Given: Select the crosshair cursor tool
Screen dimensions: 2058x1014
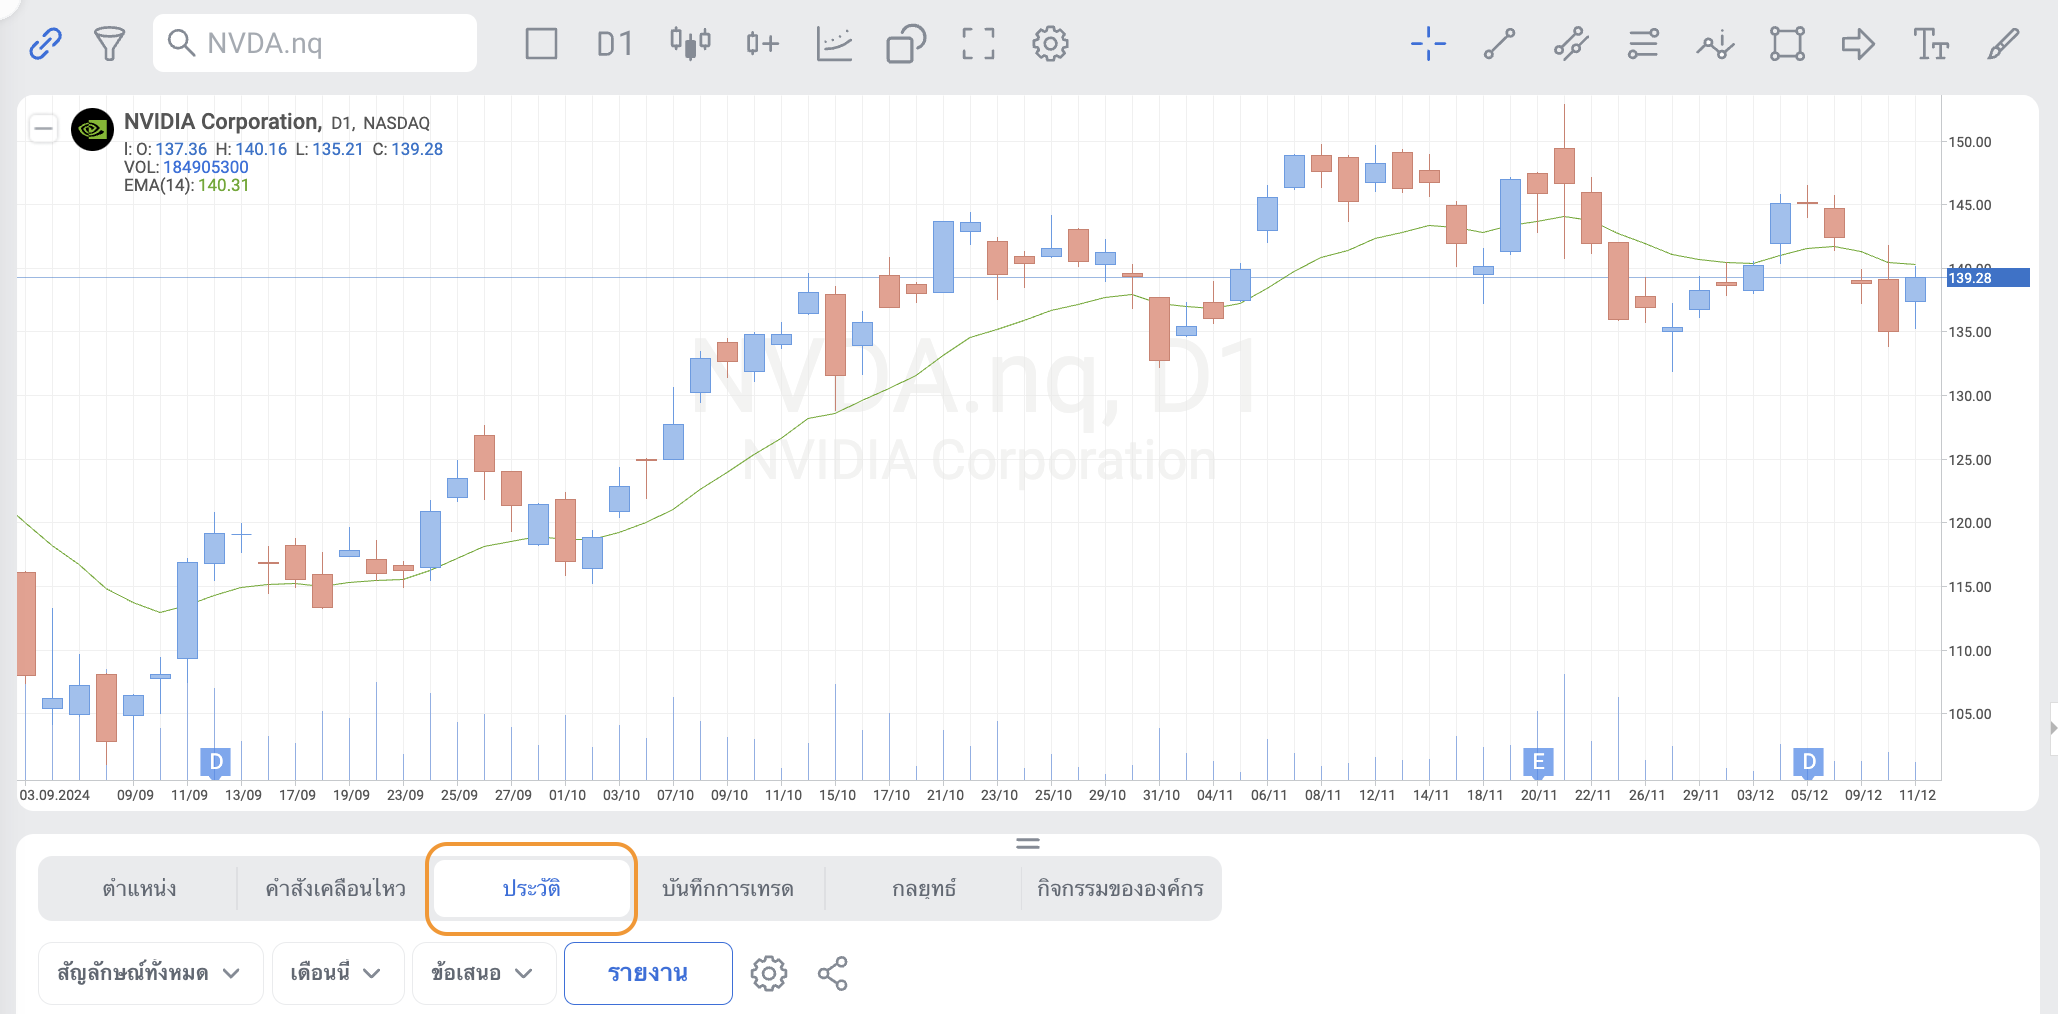Looking at the screenshot, I should pos(1428,44).
